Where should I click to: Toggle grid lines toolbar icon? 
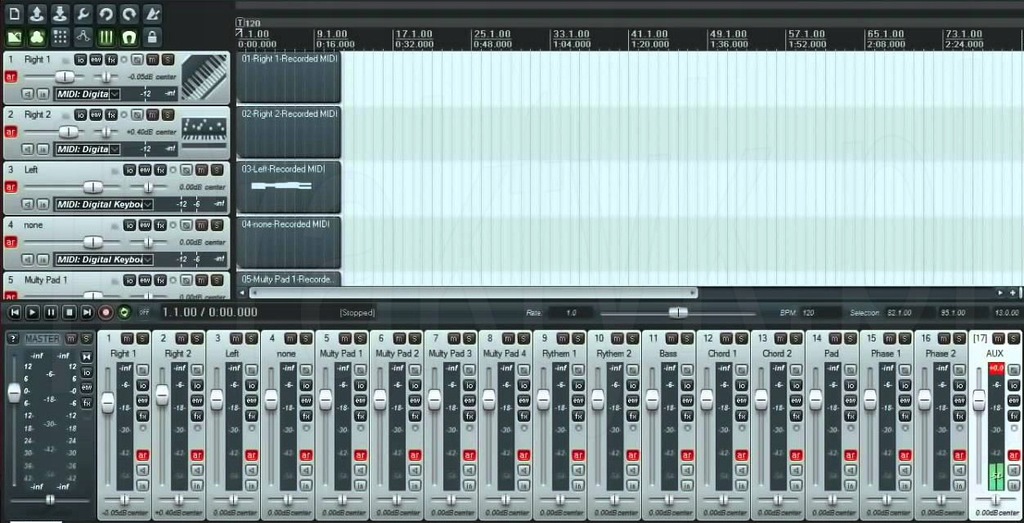59,37
